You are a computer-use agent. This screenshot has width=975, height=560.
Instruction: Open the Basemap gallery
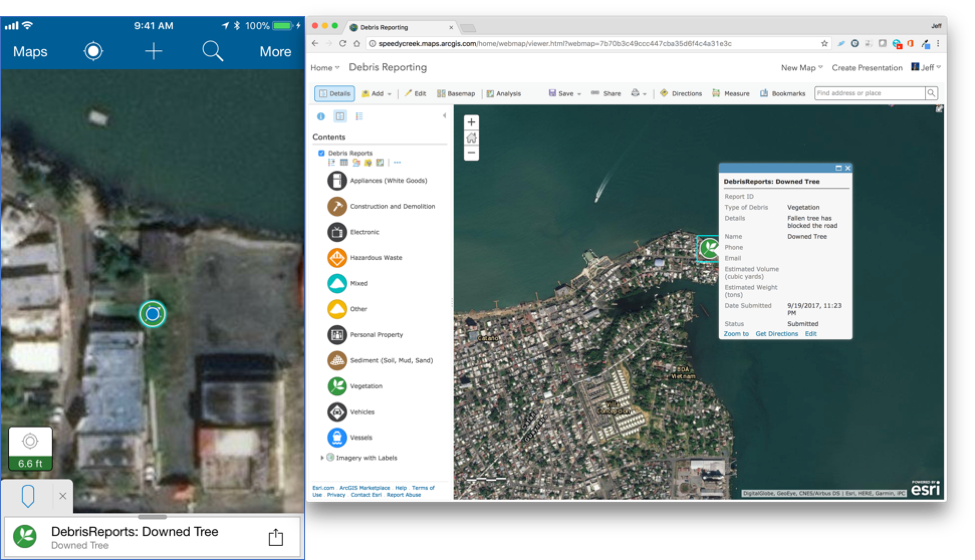(455, 93)
